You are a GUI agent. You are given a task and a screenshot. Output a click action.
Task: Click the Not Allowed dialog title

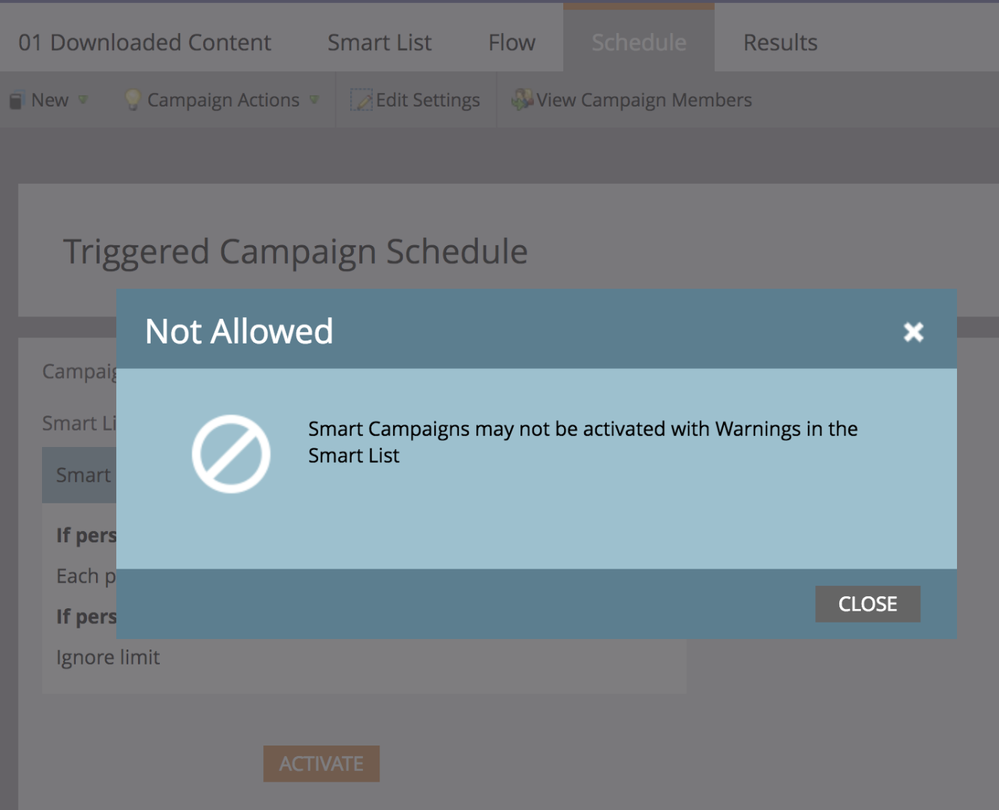pyautogui.click(x=239, y=331)
